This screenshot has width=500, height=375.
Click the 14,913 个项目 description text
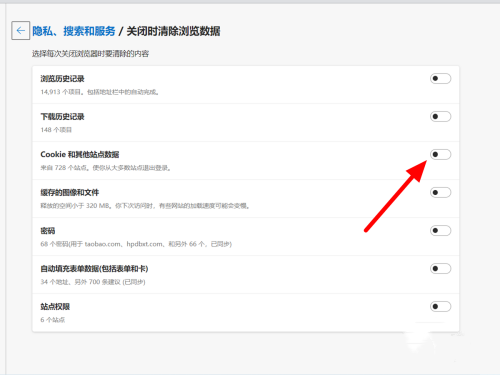coord(100,92)
